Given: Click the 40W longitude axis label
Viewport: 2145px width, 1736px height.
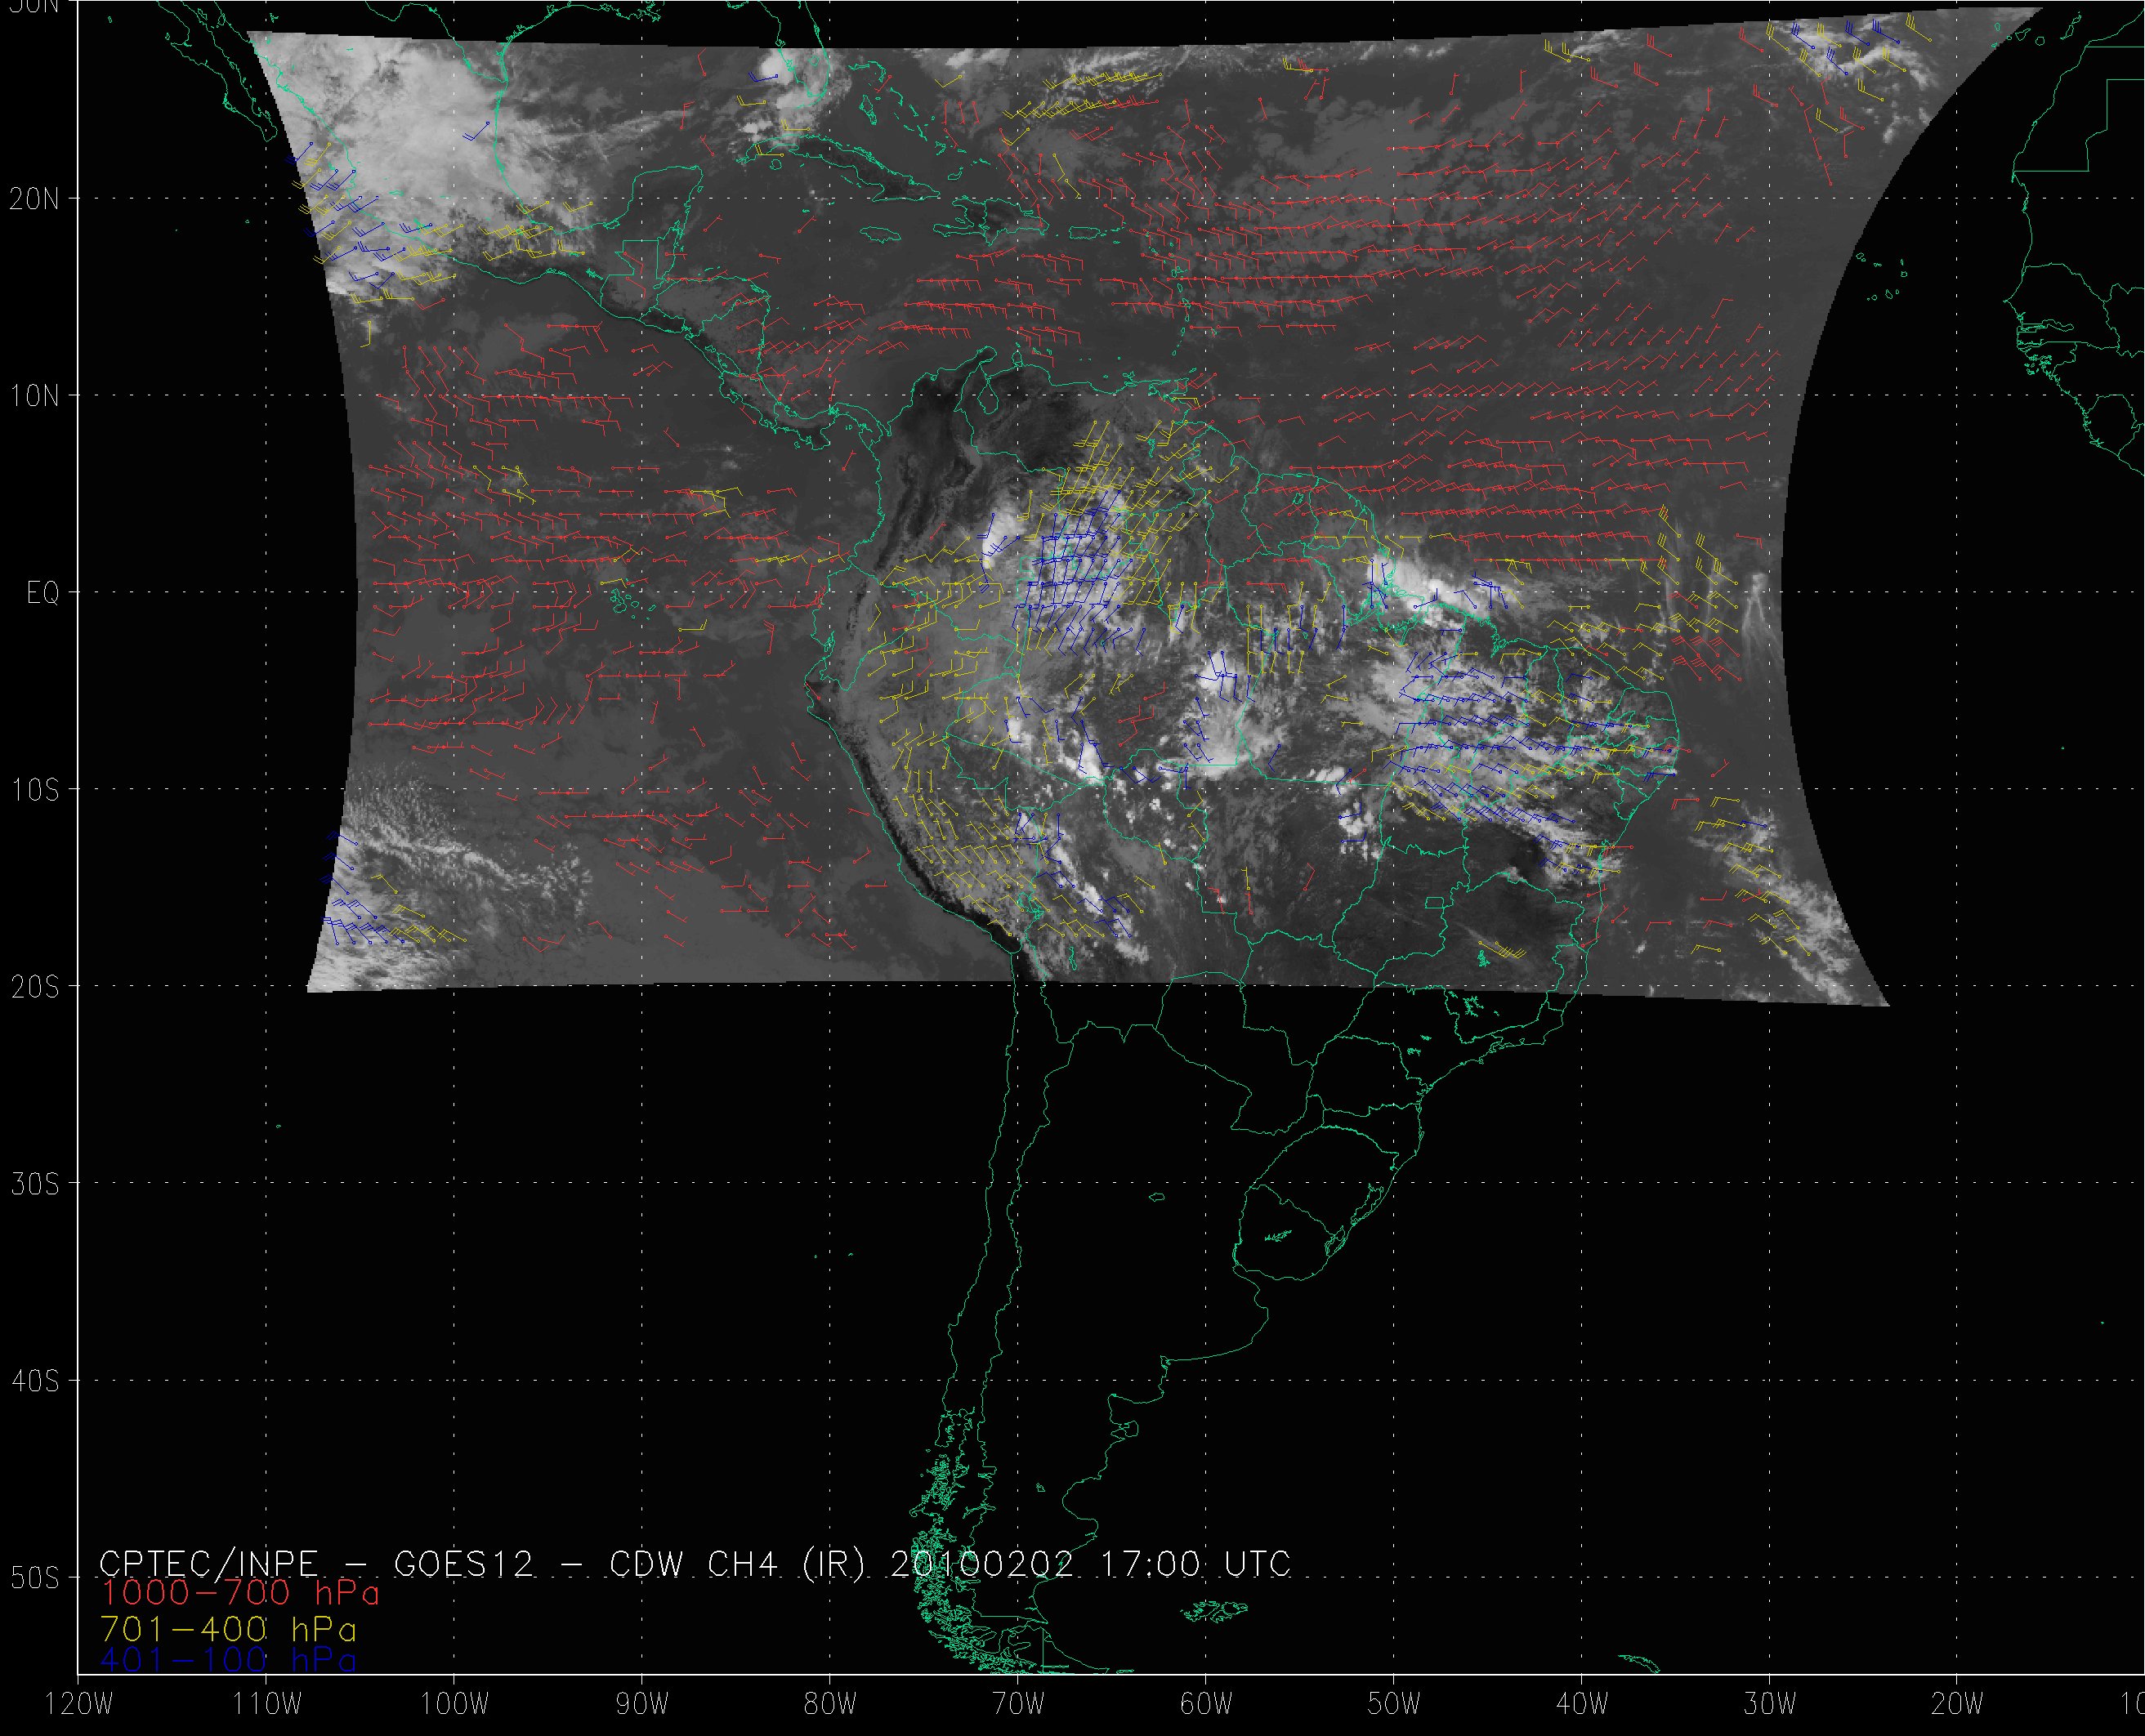Looking at the screenshot, I should 1582,1705.
